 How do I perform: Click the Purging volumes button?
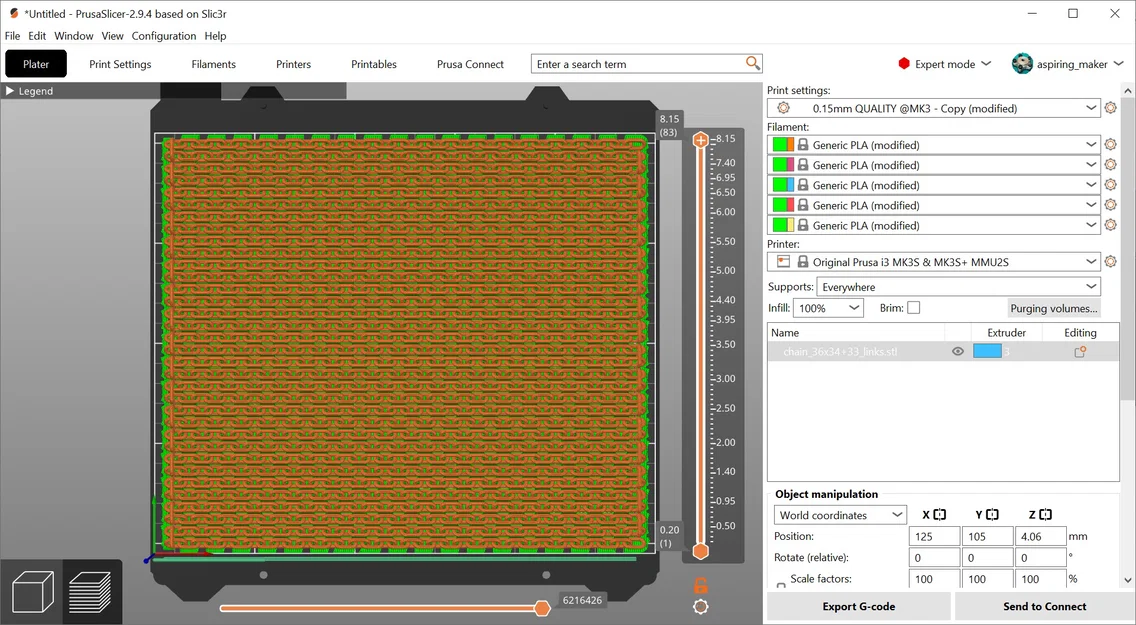(x=1053, y=308)
